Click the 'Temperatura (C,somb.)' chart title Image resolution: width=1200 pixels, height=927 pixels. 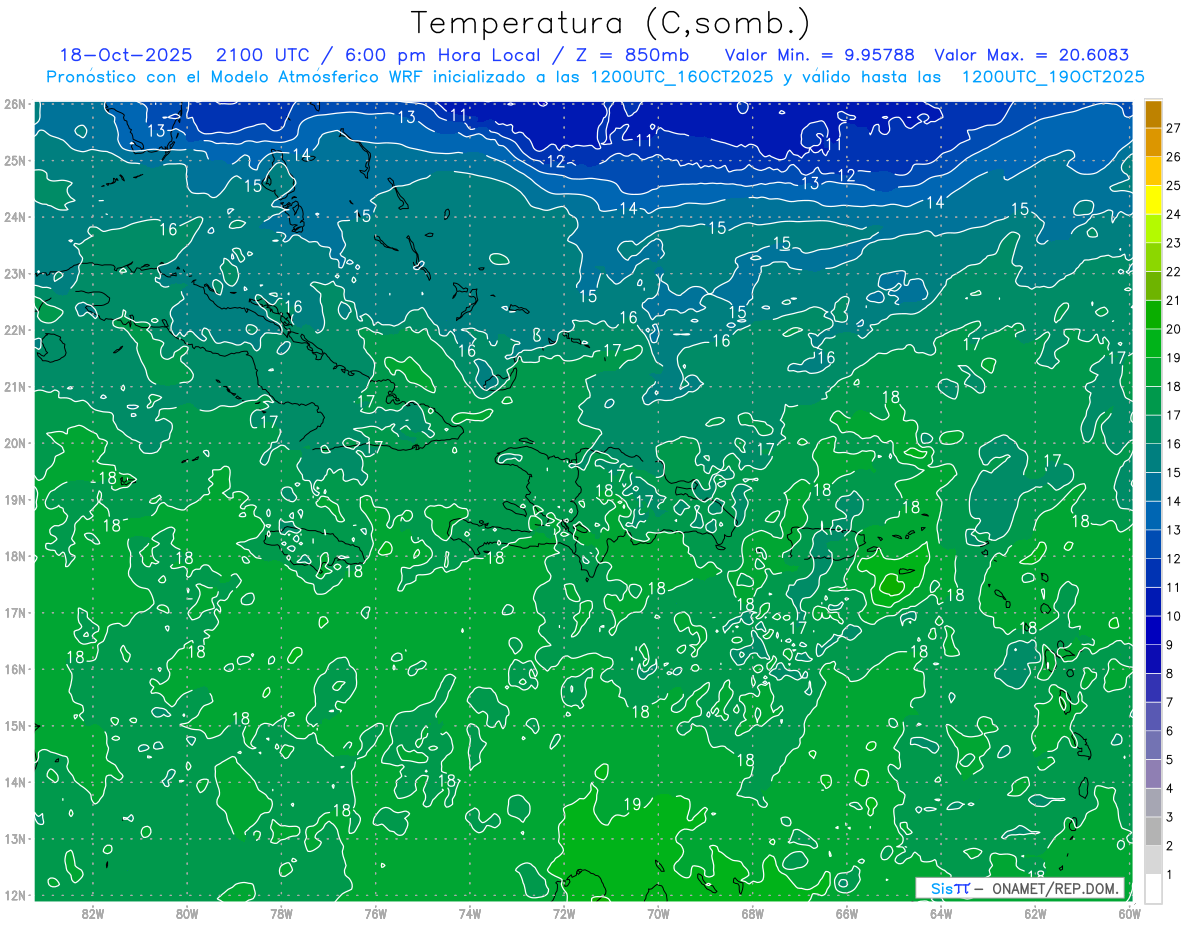coord(611,24)
